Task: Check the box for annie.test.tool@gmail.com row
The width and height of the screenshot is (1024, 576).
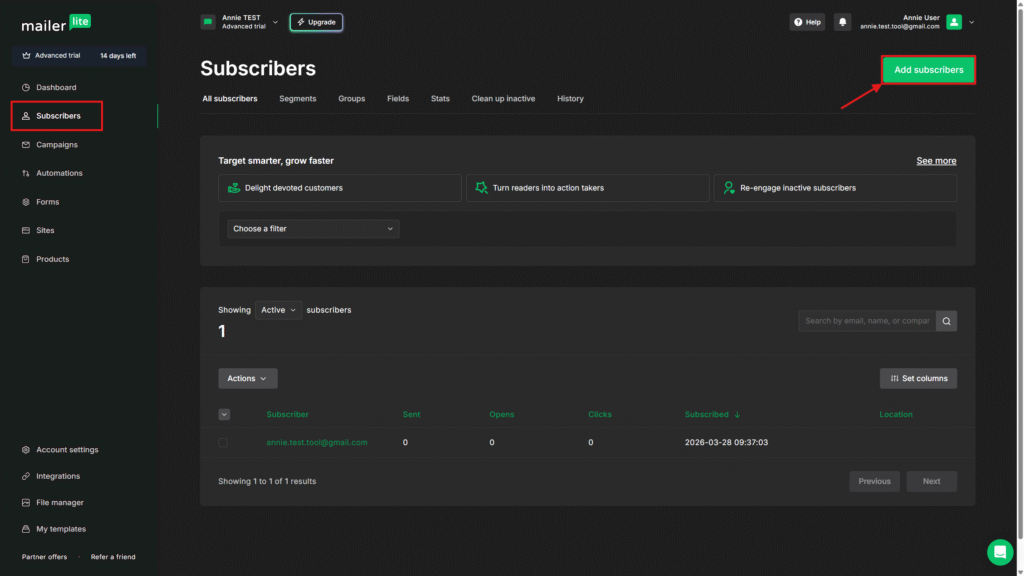Action: (x=223, y=442)
